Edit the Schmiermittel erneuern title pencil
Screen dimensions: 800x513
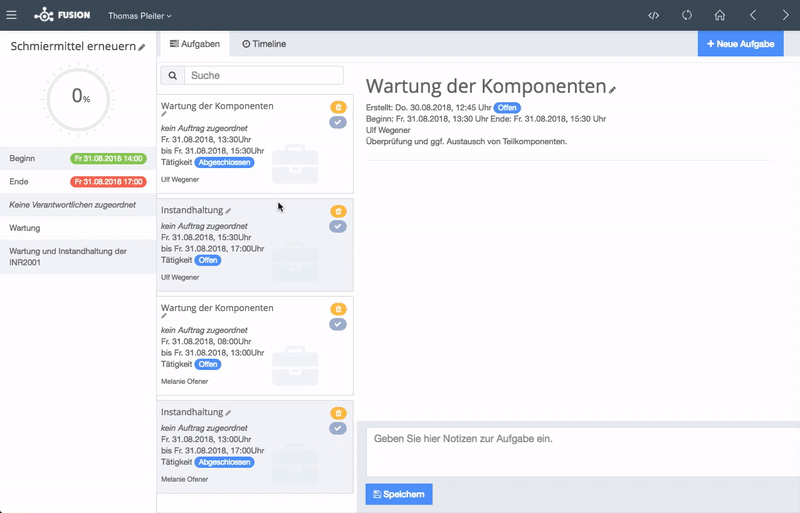coord(142,47)
